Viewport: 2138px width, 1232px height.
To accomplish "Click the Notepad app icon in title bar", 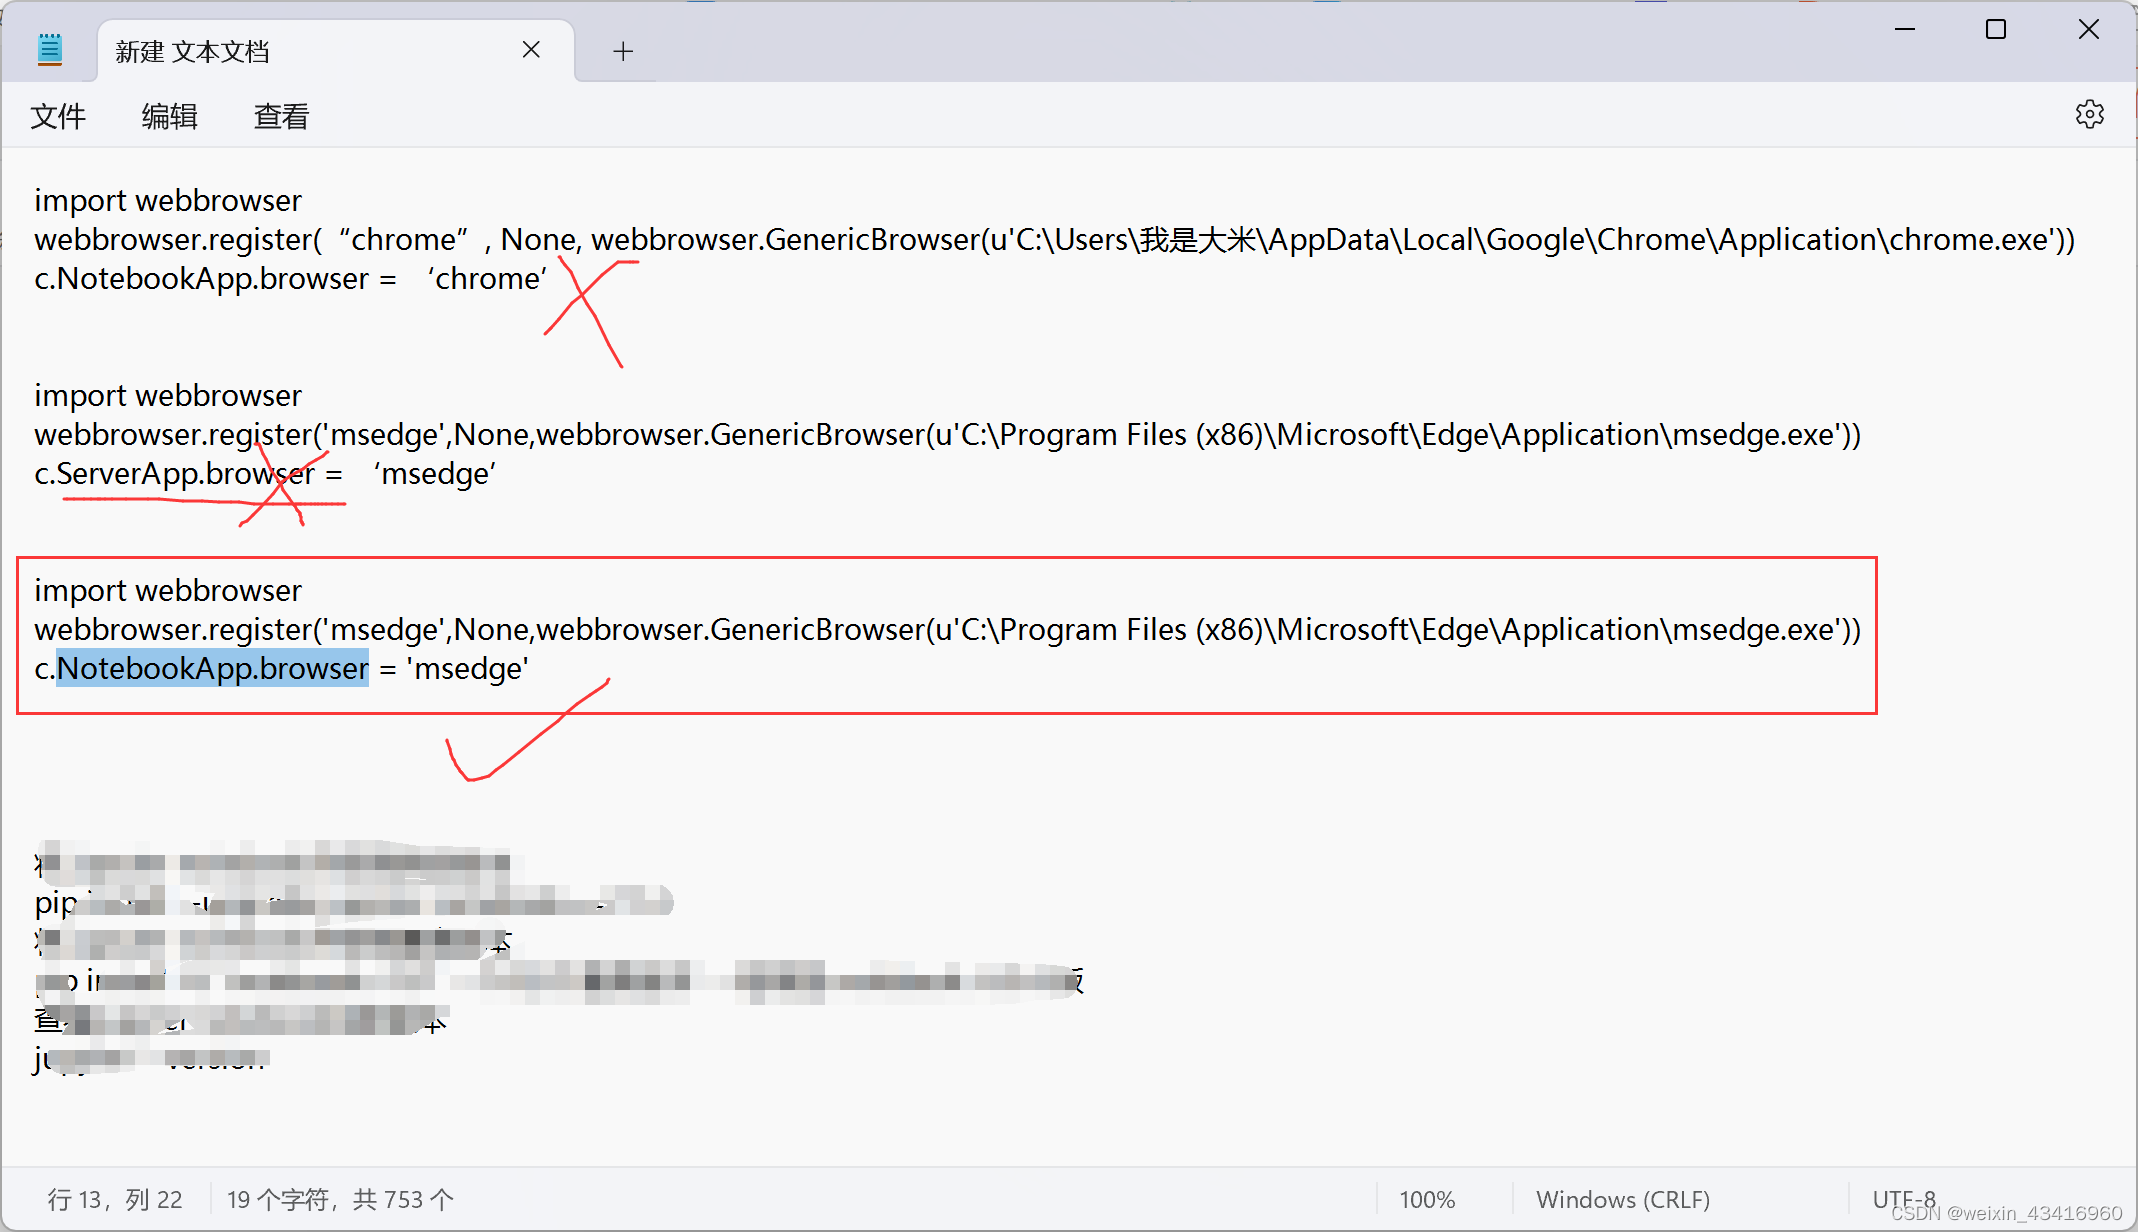I will [x=50, y=50].
